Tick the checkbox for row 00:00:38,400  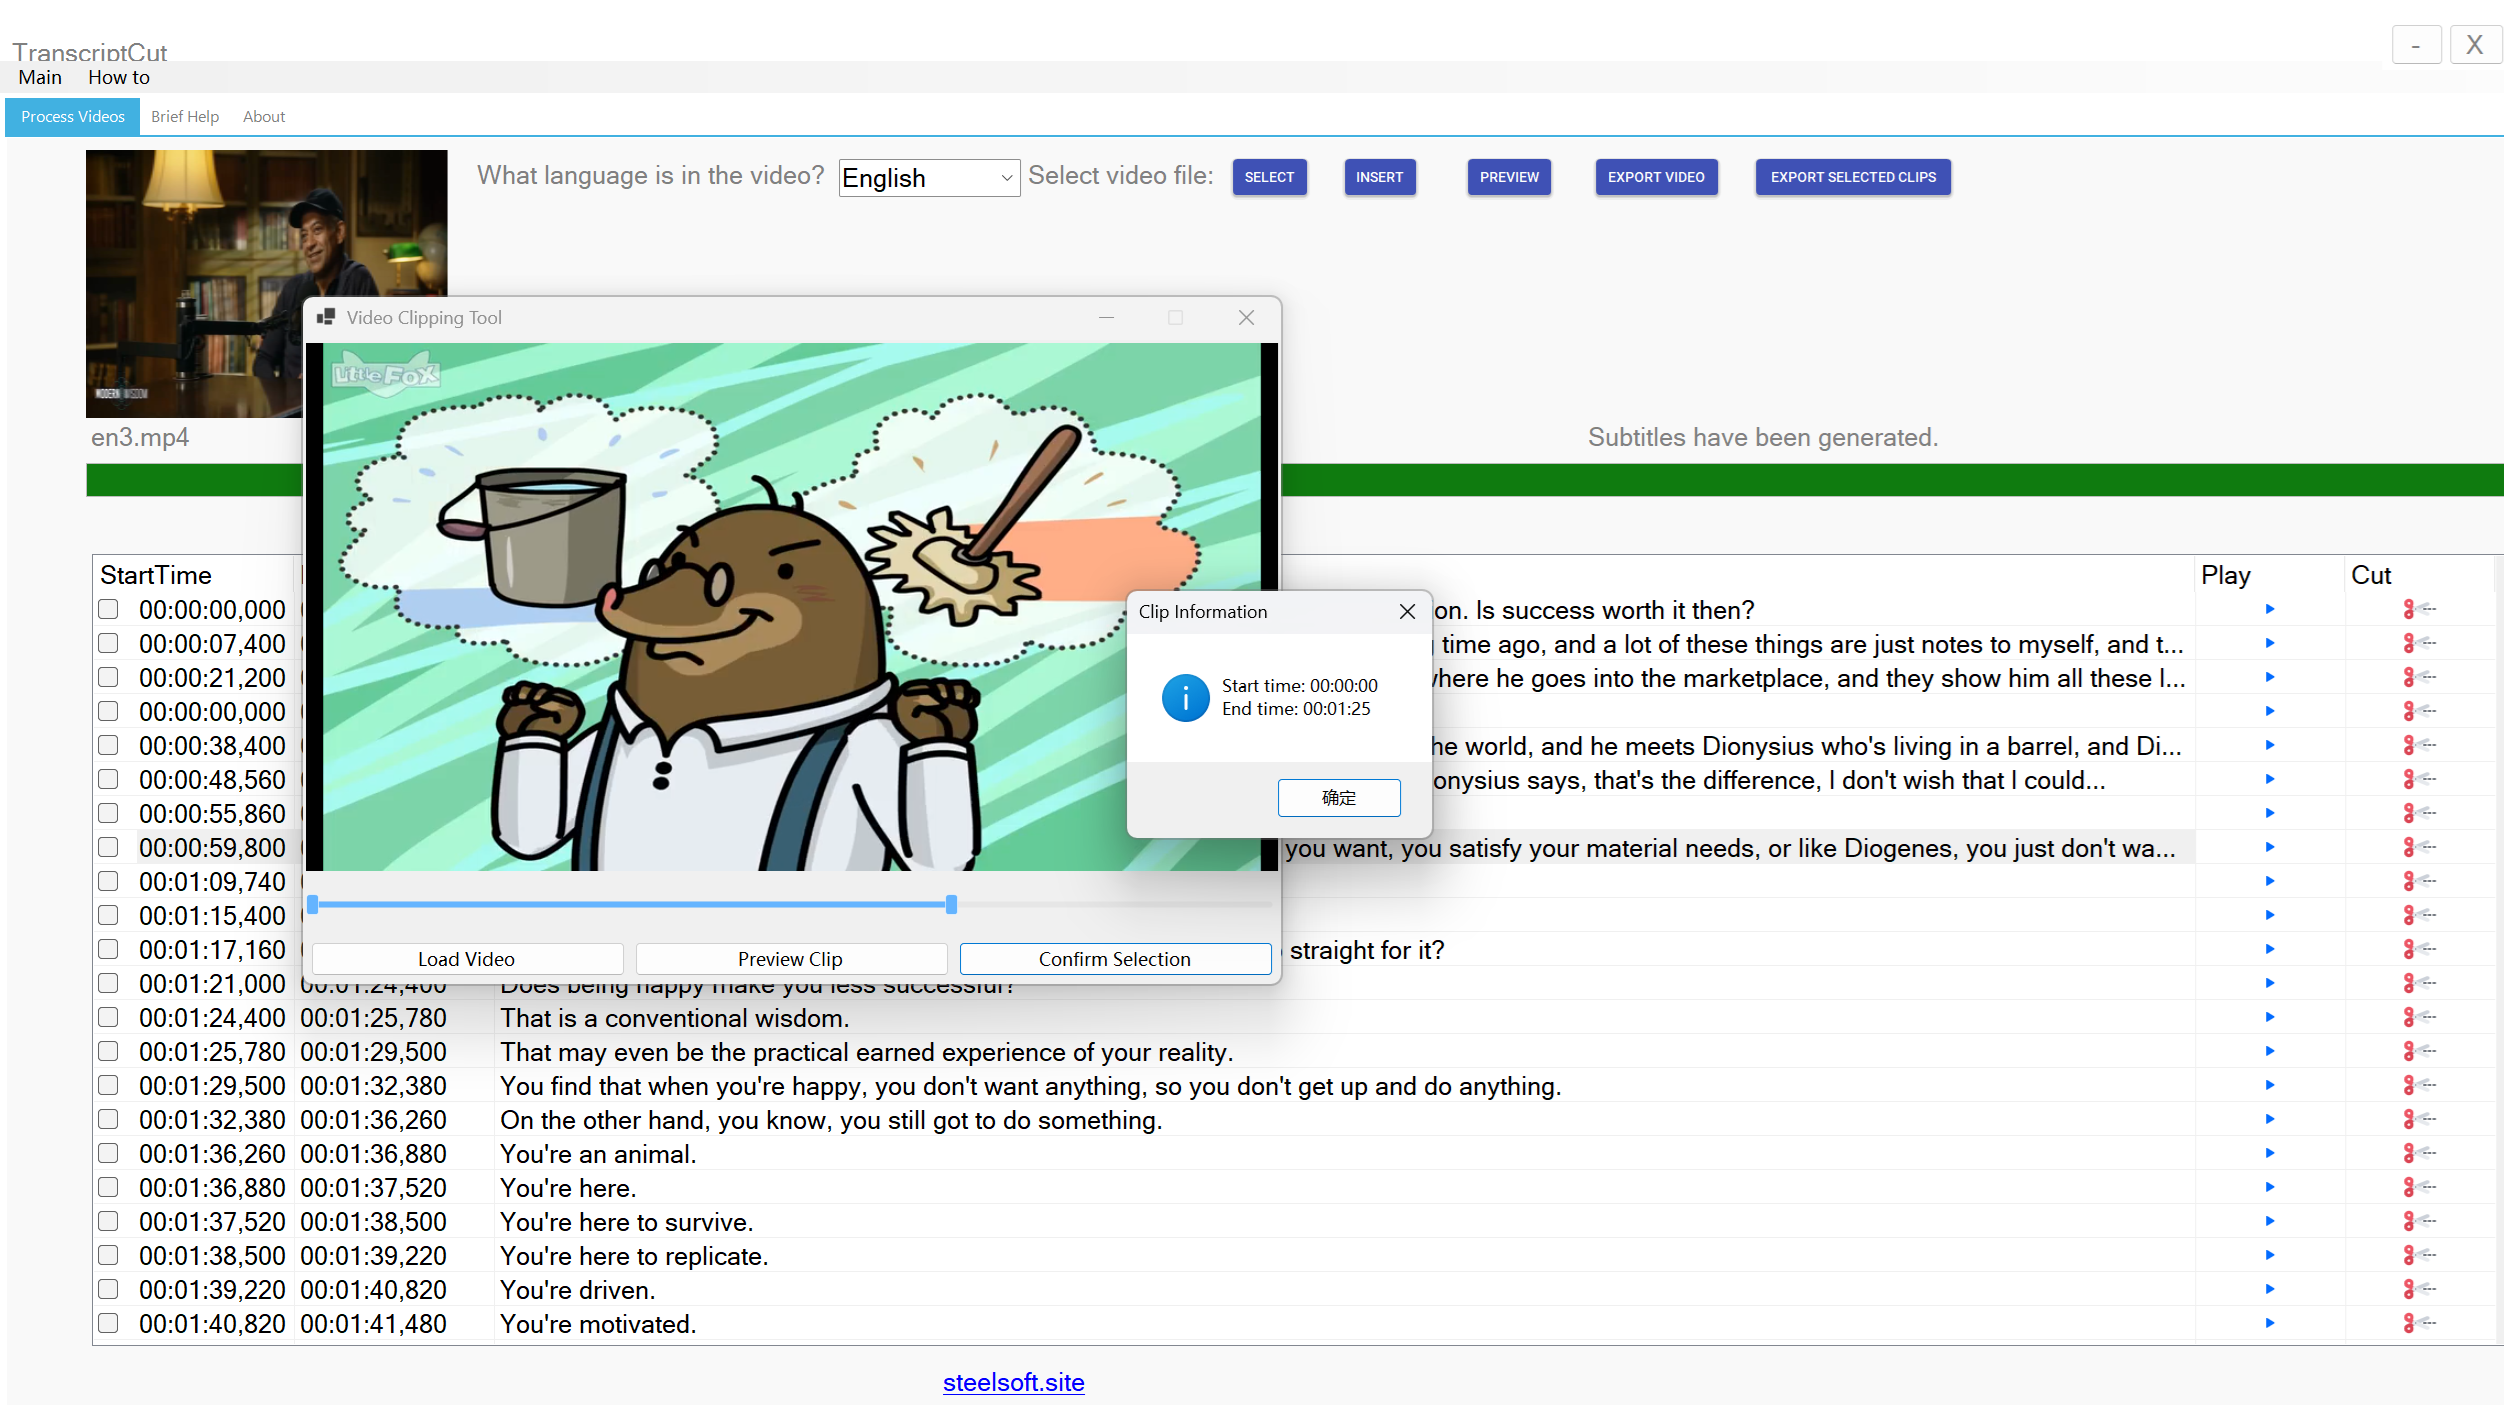point(108,745)
